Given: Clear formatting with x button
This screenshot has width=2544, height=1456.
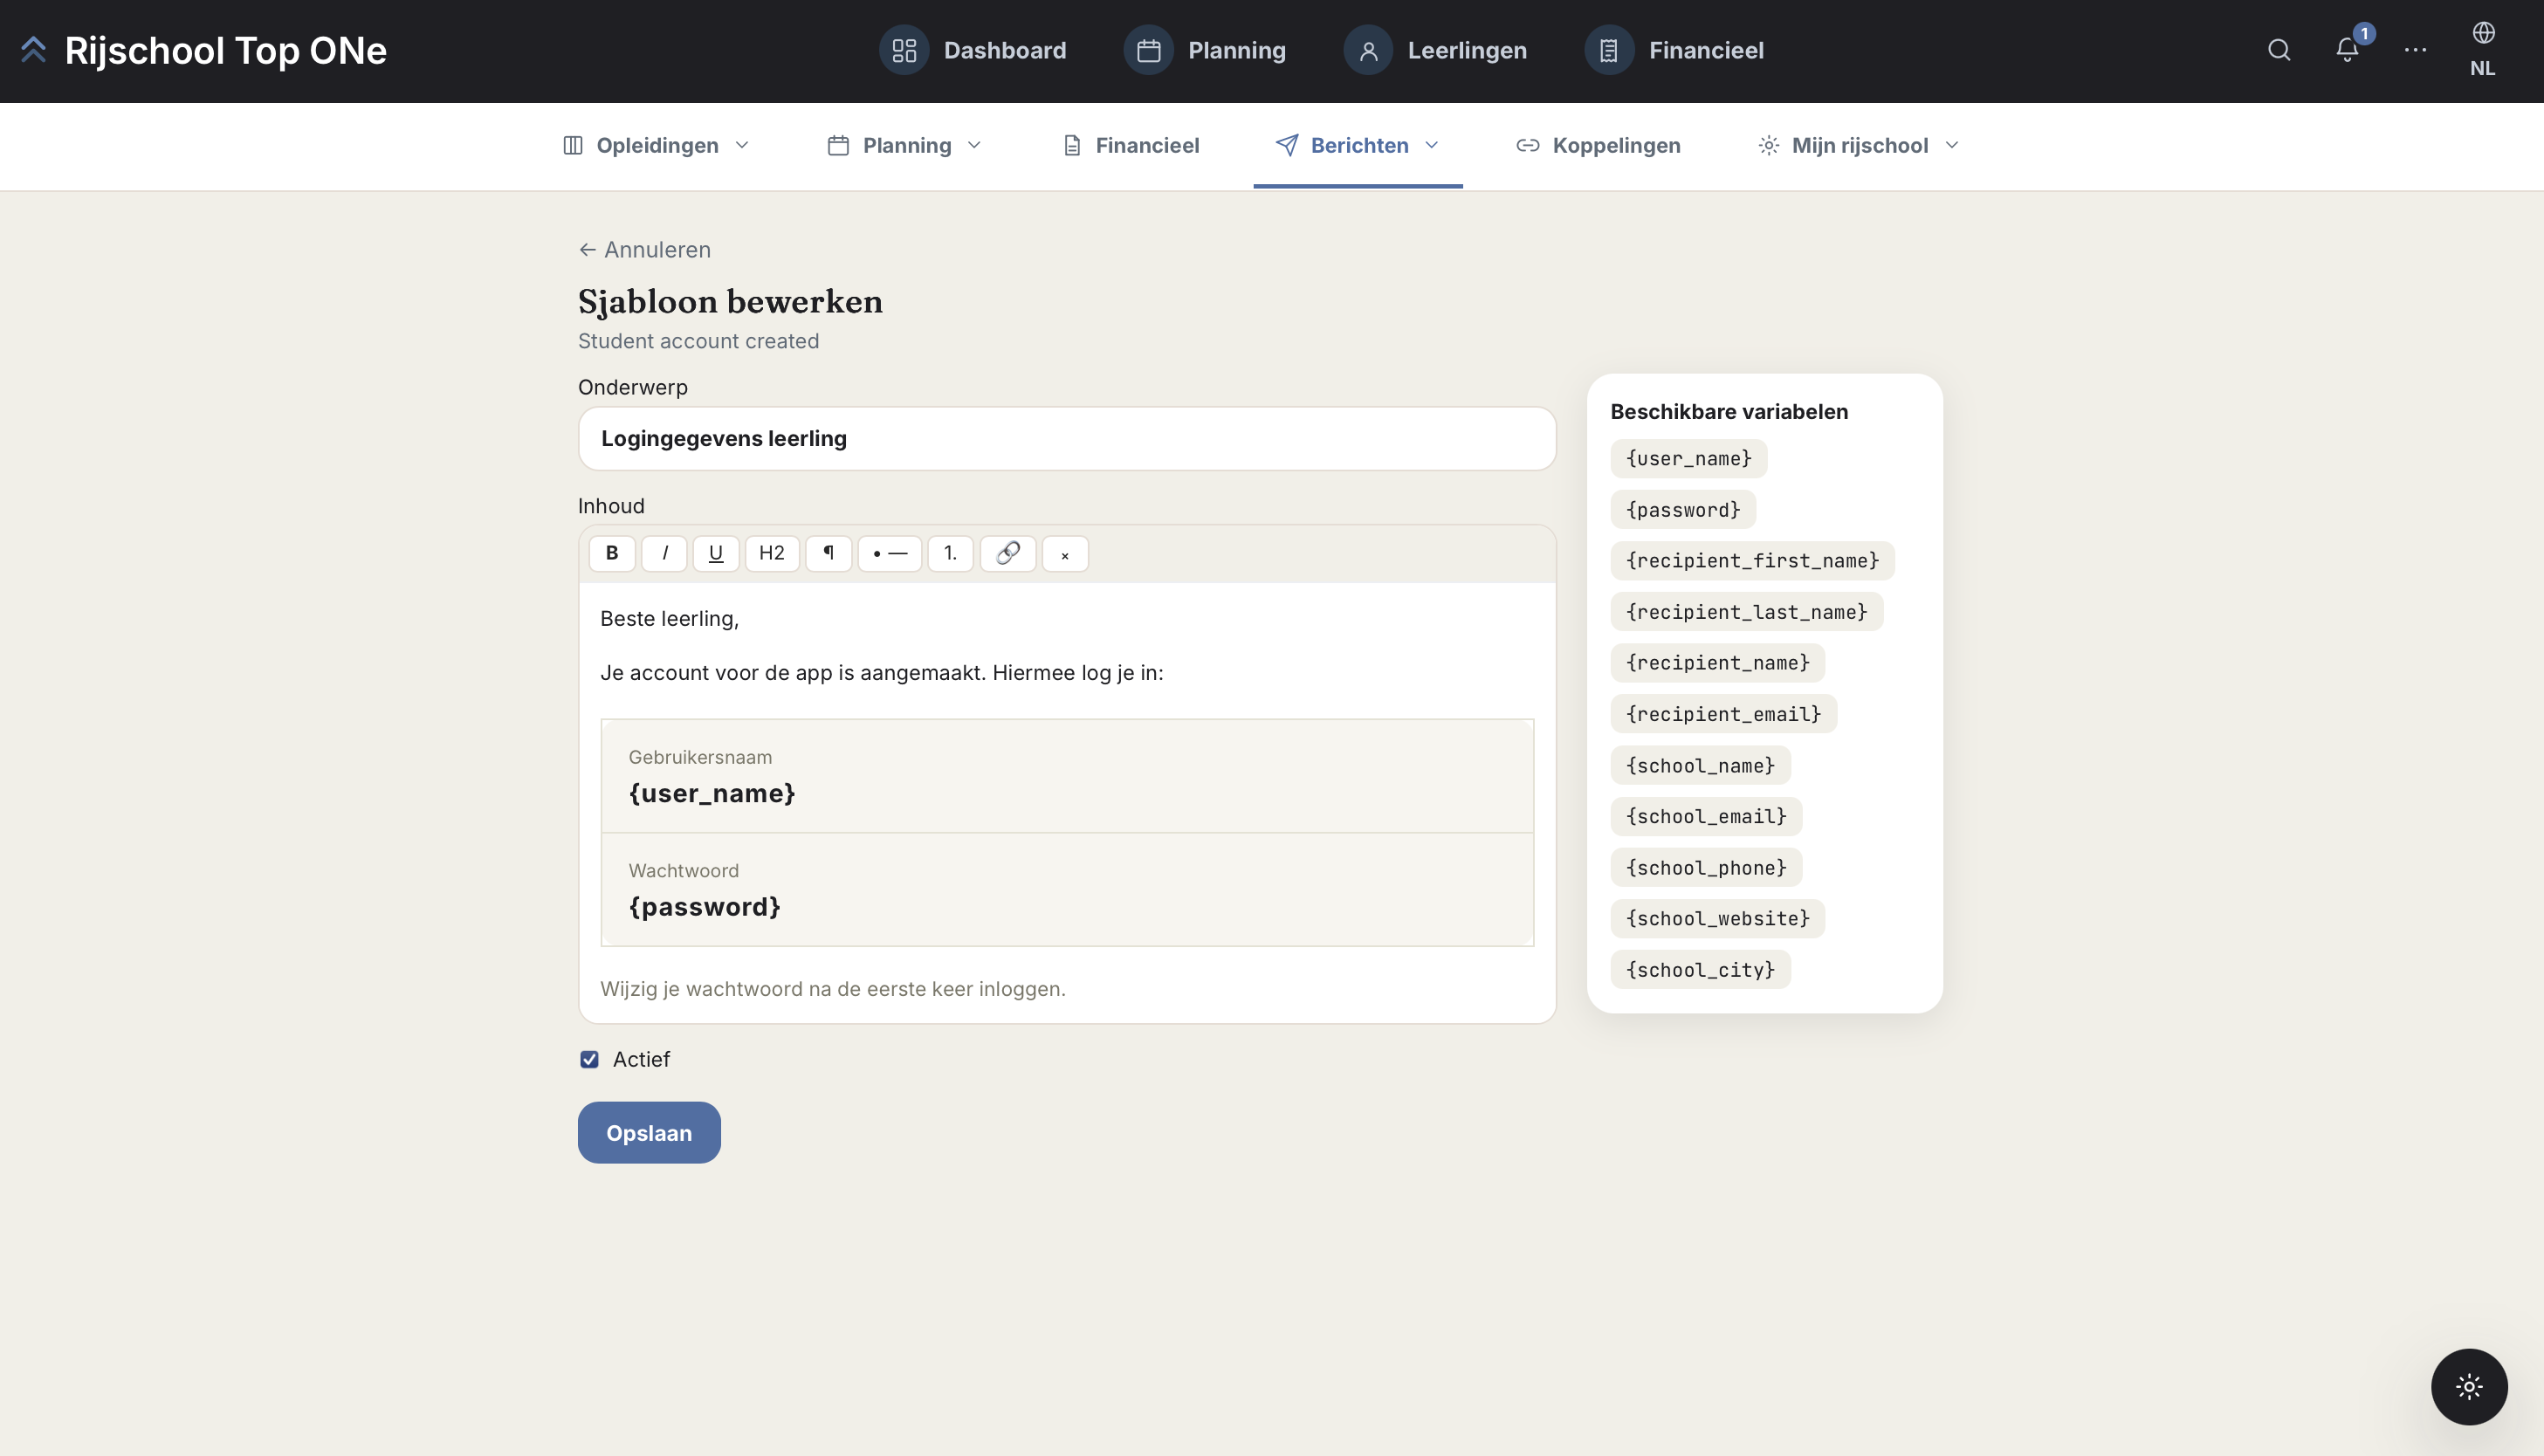Looking at the screenshot, I should click(1065, 553).
